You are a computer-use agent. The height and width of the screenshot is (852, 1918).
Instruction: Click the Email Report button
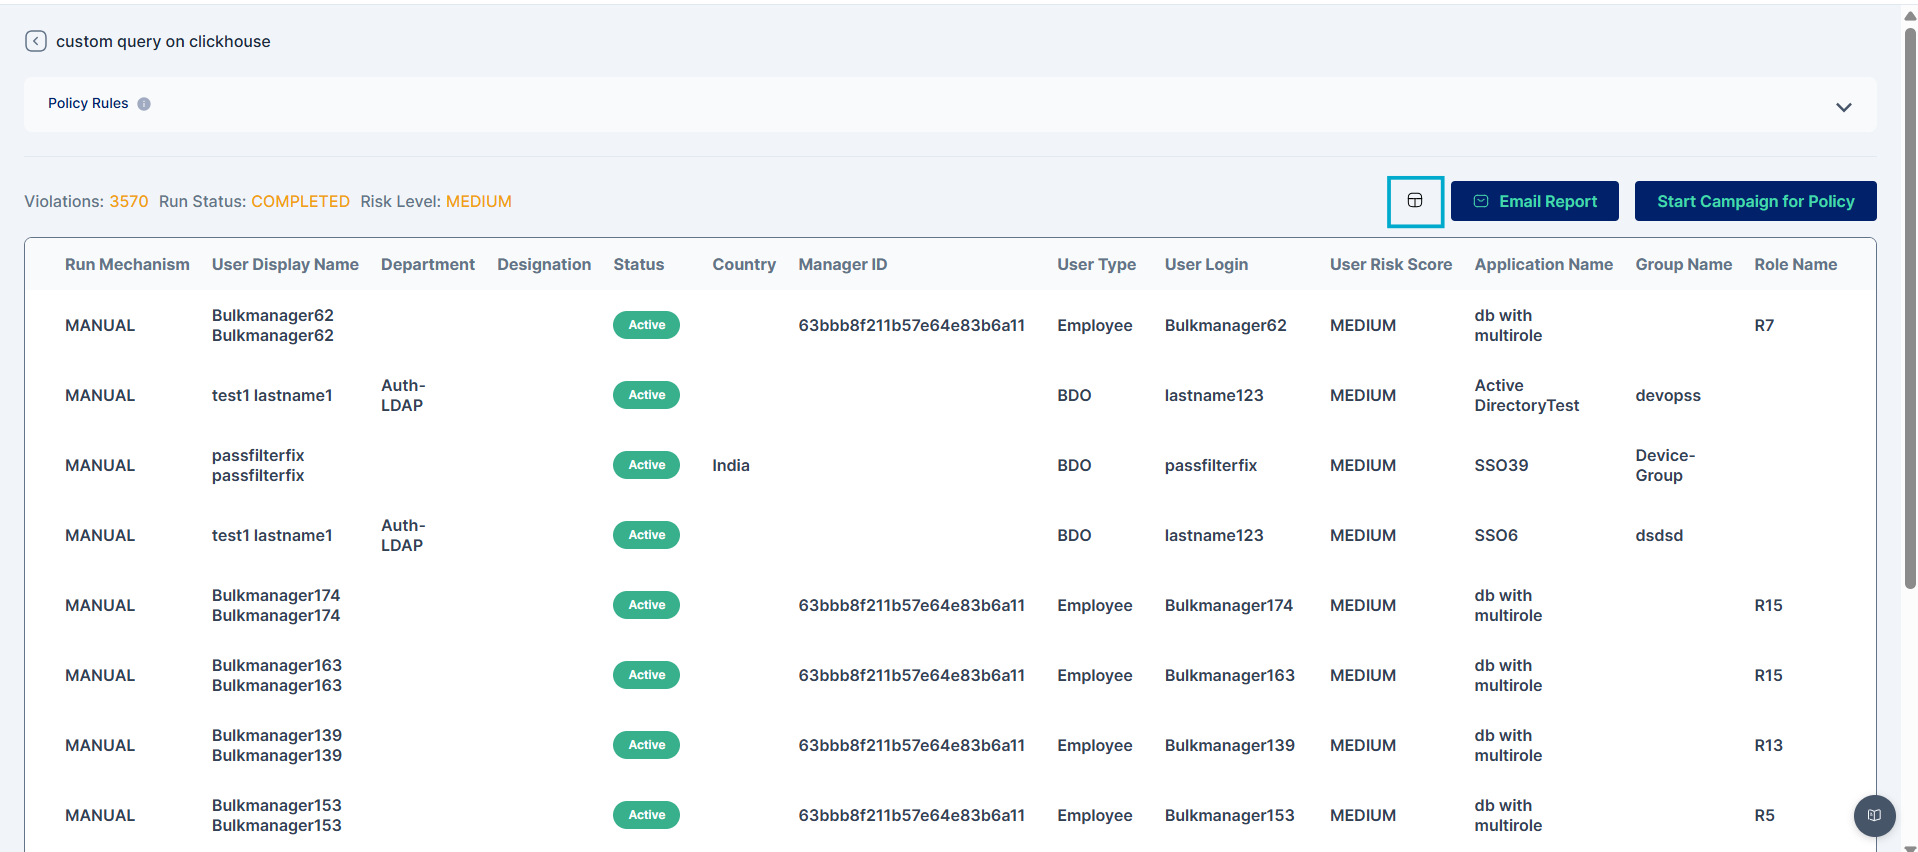(1534, 201)
